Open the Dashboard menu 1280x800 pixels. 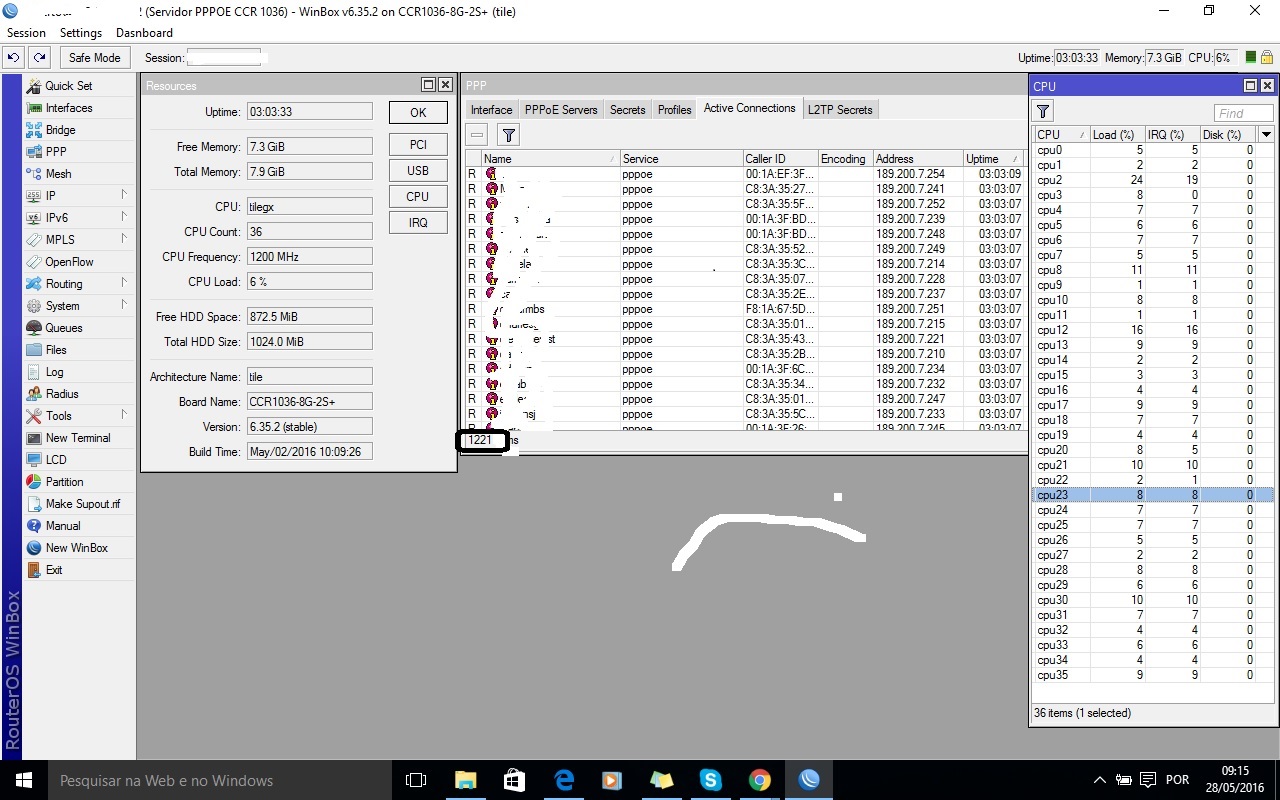click(x=145, y=33)
